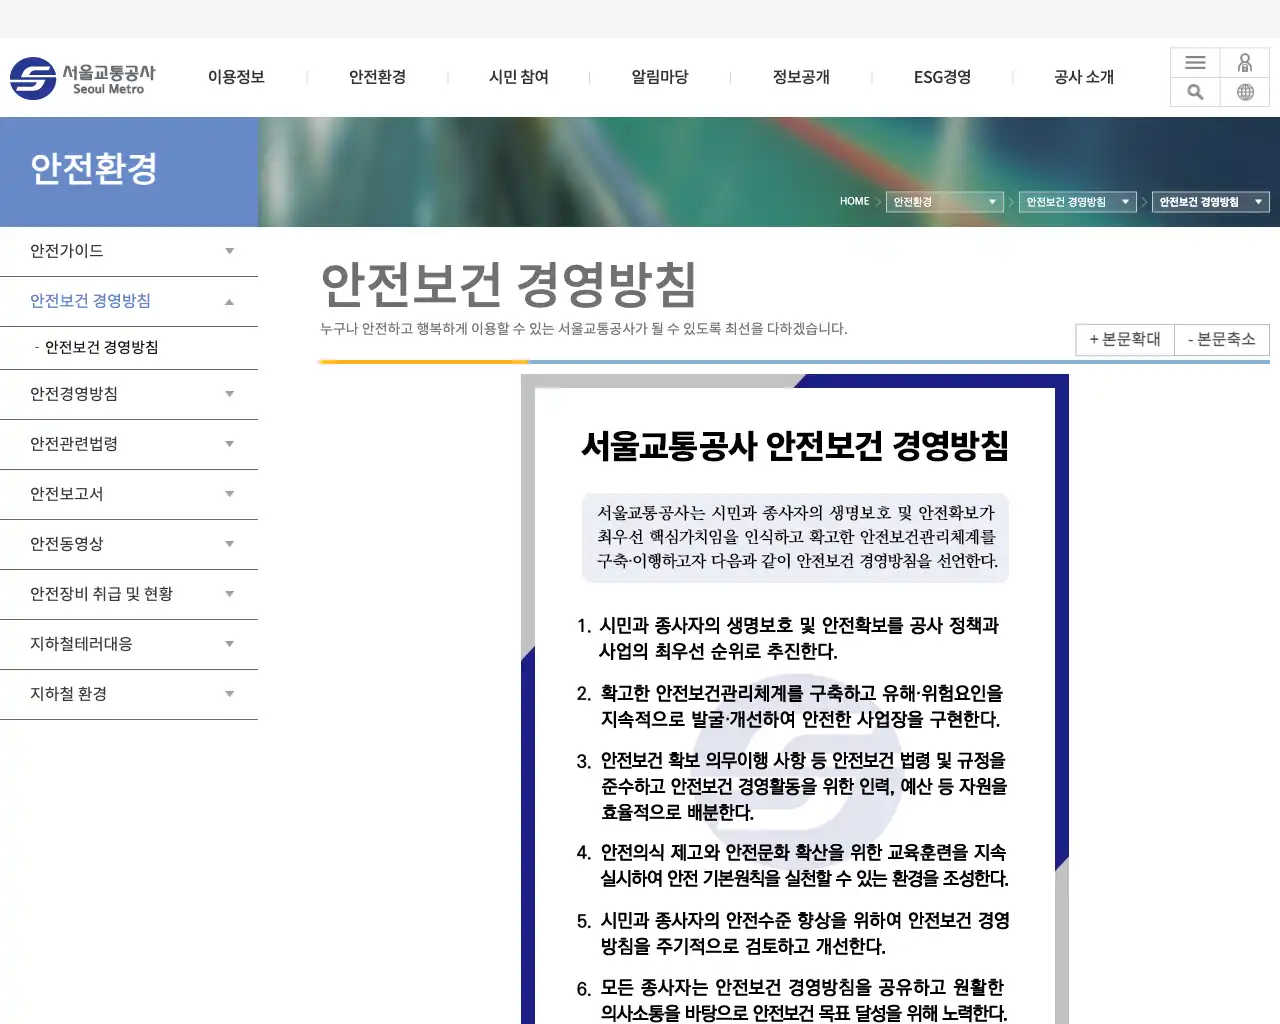Open 안전환경 main menu
The height and width of the screenshot is (1024, 1280).
pos(377,77)
